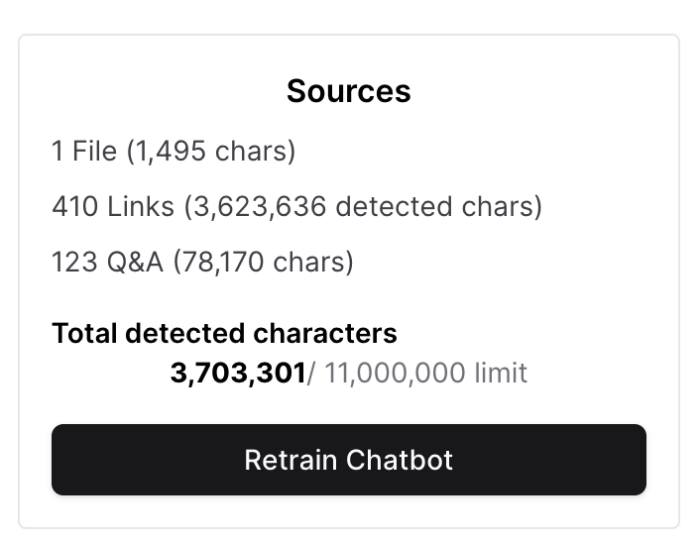Image resolution: width=700 pixels, height=541 pixels.
Task: Click the Retrain Chatbot button
Action: (x=349, y=459)
